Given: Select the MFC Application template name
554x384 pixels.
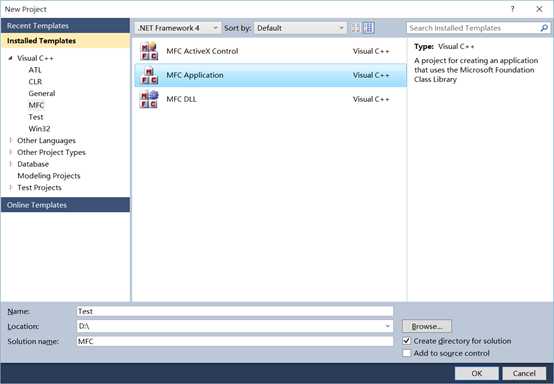Looking at the screenshot, I should tap(195, 75).
